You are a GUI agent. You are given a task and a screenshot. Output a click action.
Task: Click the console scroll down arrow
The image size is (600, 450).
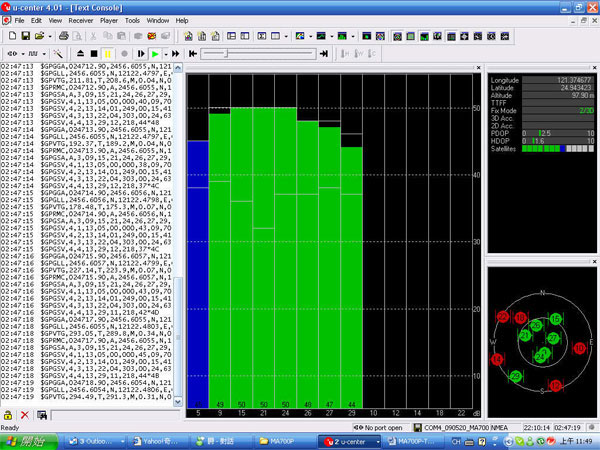click(x=178, y=402)
